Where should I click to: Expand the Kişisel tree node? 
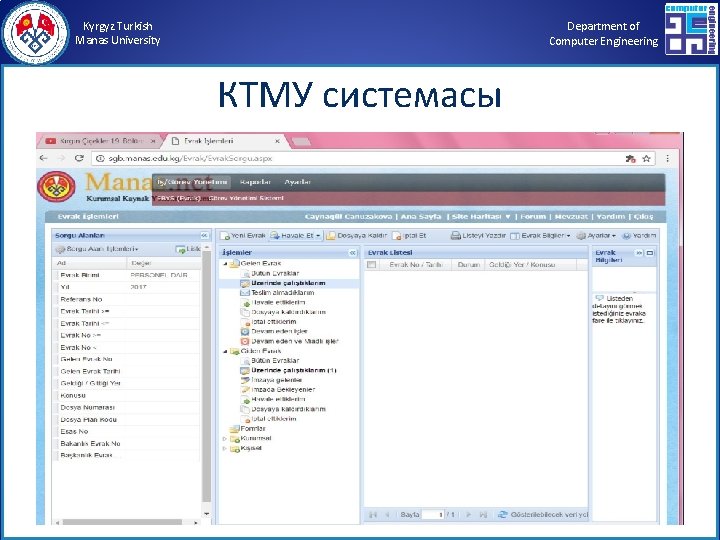(x=225, y=449)
